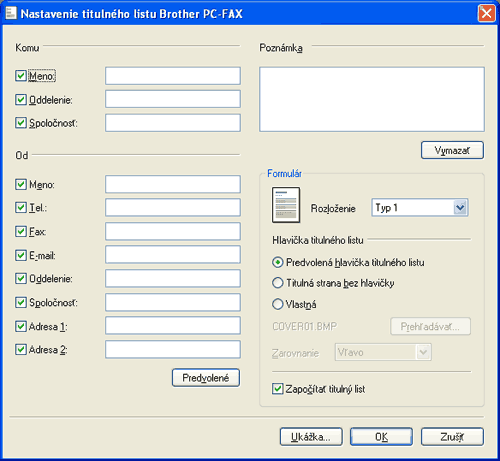
Task: Open the Rozloženie Typ 1 dropdown
Action: pyautogui.click(x=420, y=208)
